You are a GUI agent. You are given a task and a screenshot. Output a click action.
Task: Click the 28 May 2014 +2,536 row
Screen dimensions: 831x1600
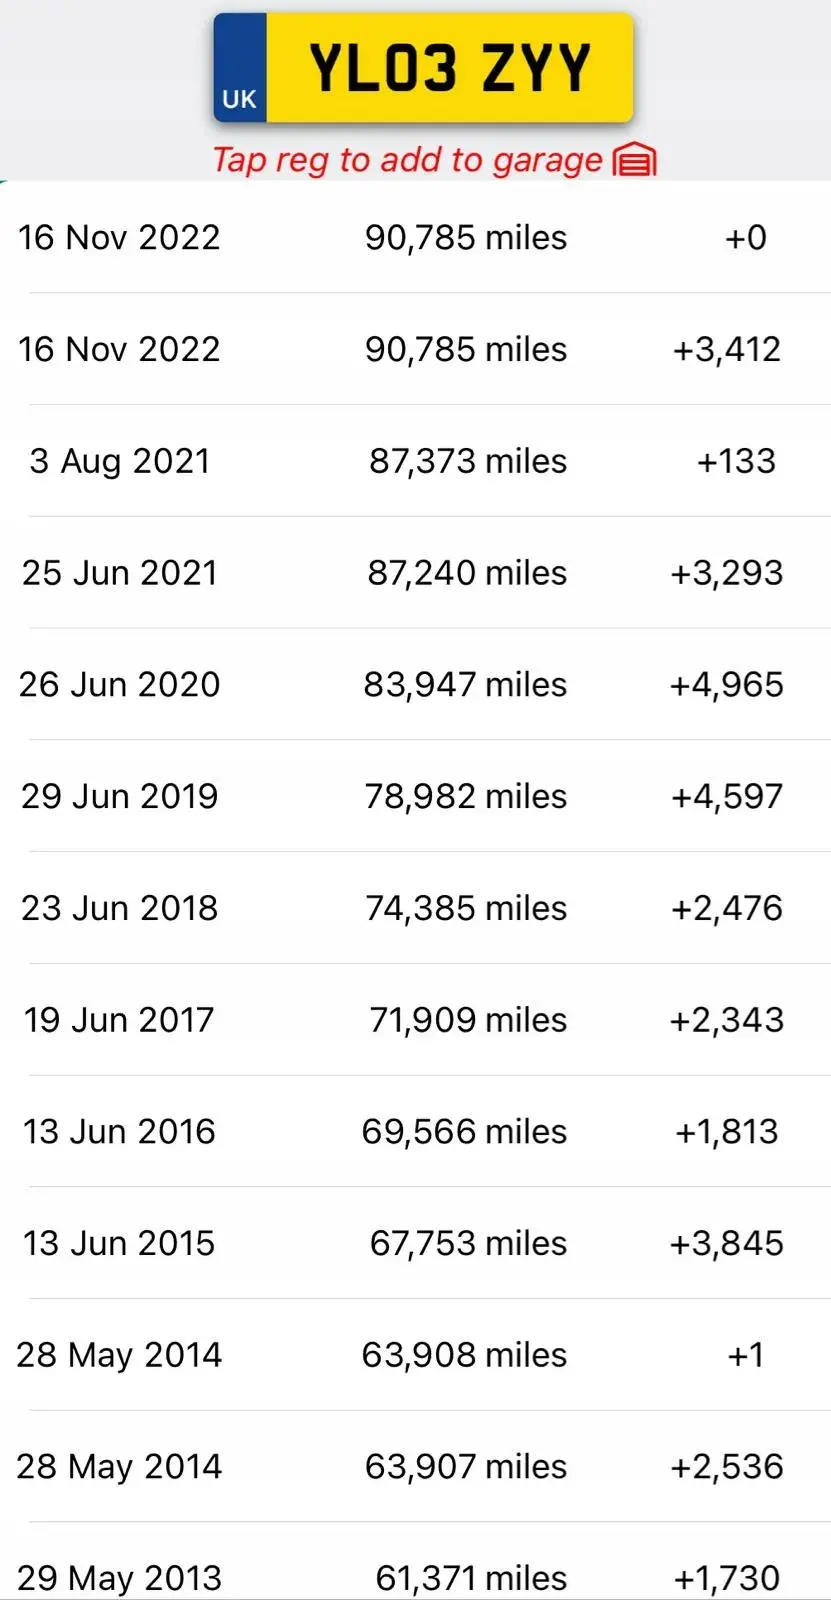[x=415, y=1467]
